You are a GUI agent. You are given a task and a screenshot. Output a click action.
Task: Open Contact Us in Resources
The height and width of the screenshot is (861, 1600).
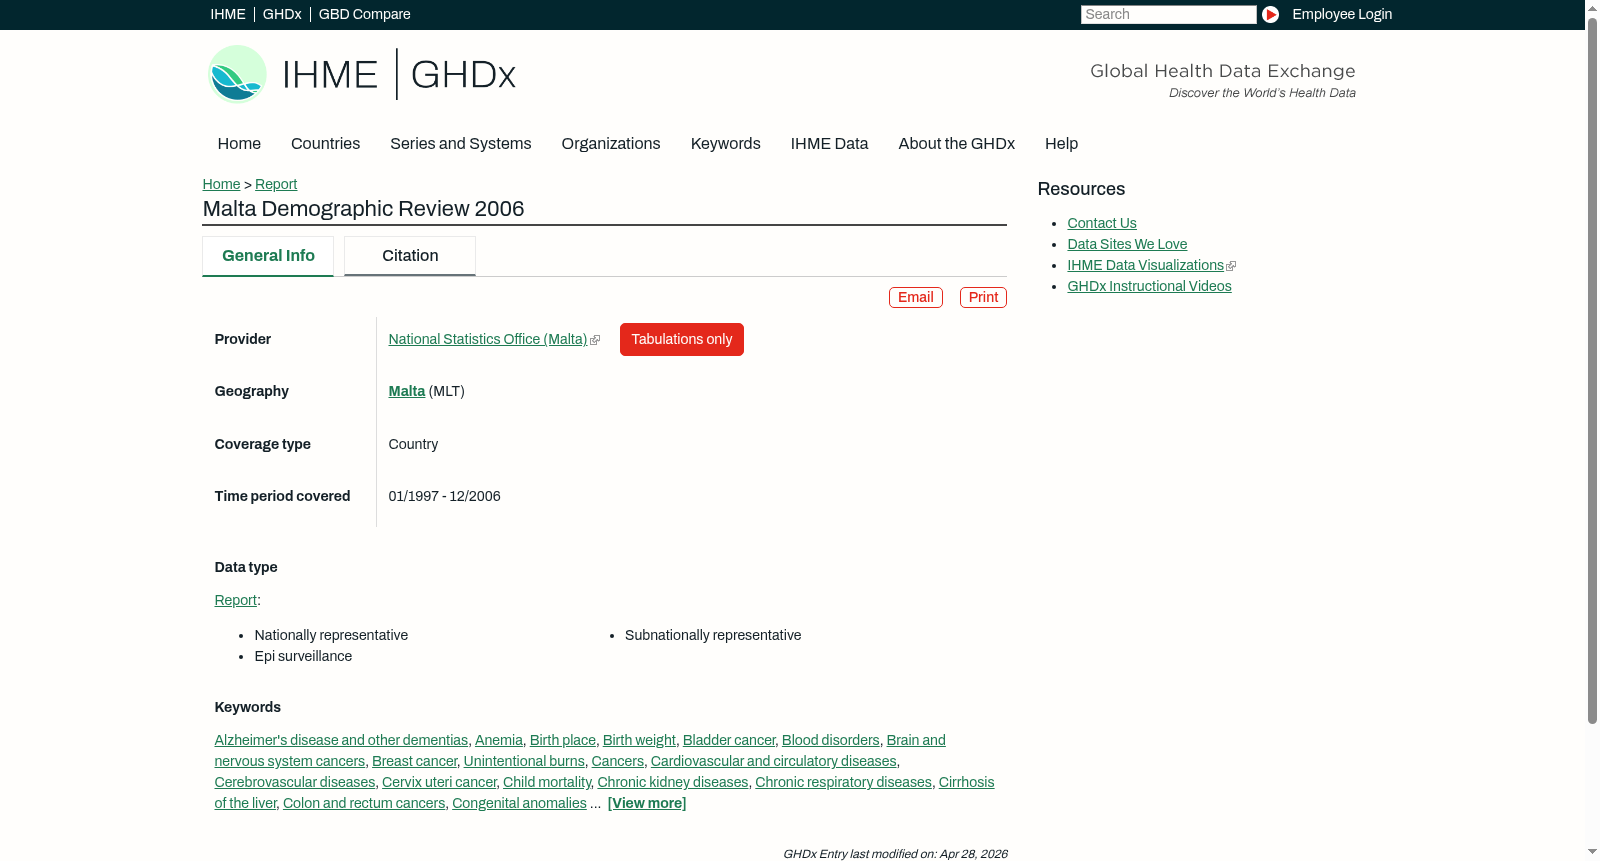(1102, 223)
